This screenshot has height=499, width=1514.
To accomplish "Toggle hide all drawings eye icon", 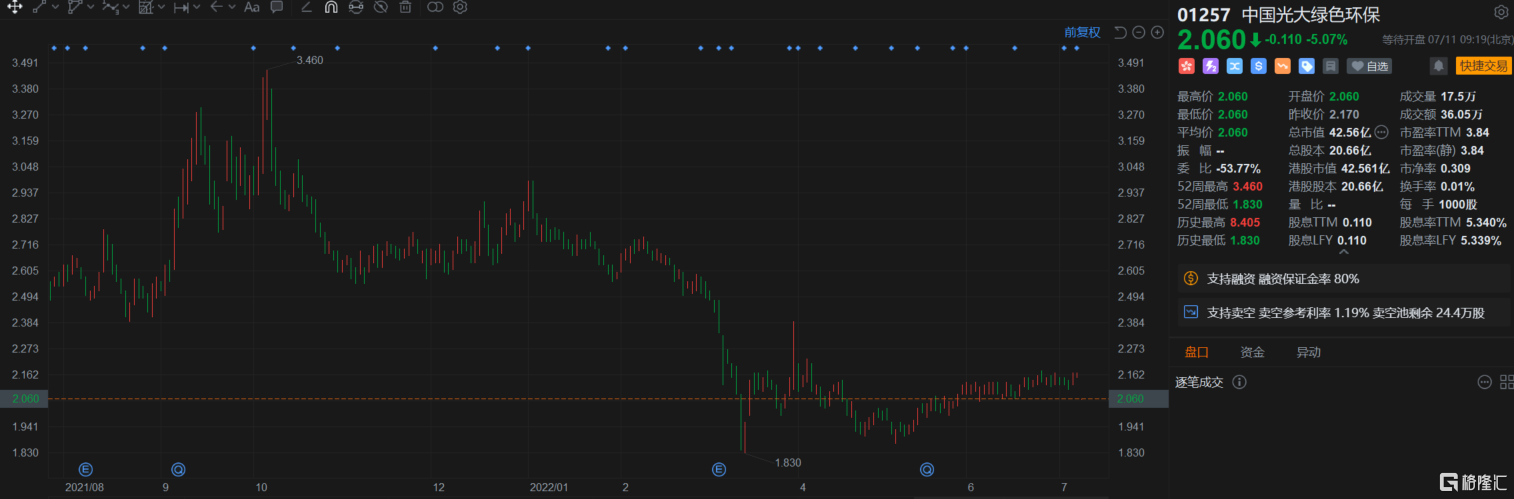I will pos(380,7).
